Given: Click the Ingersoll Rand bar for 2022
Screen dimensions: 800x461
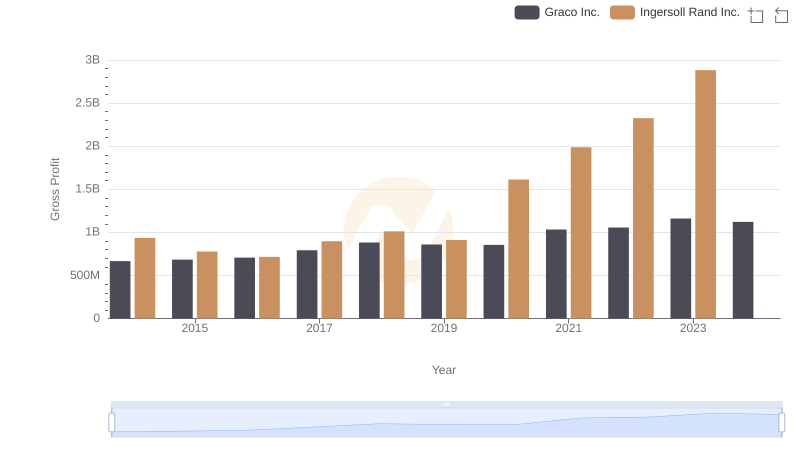Looking at the screenshot, I should click(x=643, y=218).
